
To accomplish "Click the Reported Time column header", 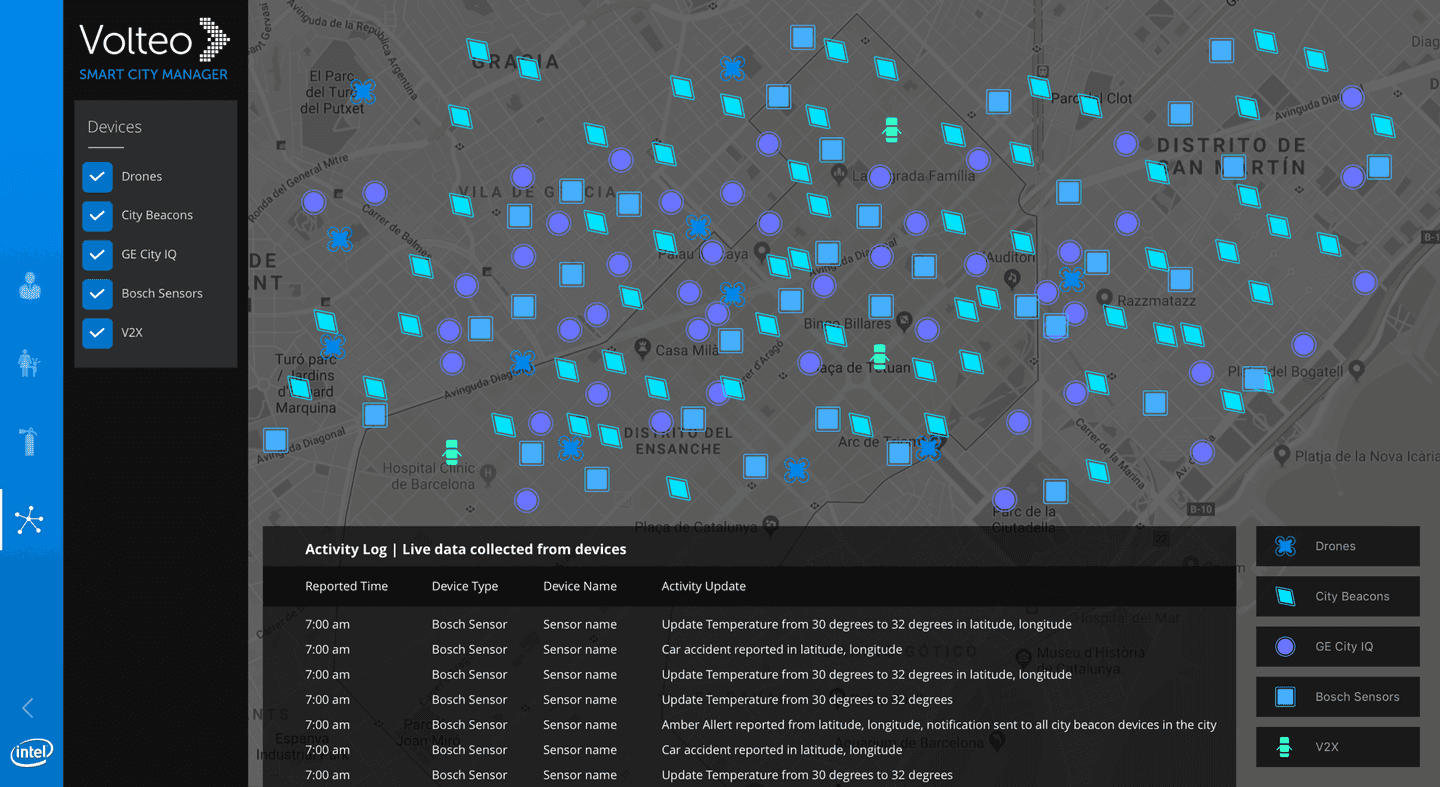I will 346,586.
